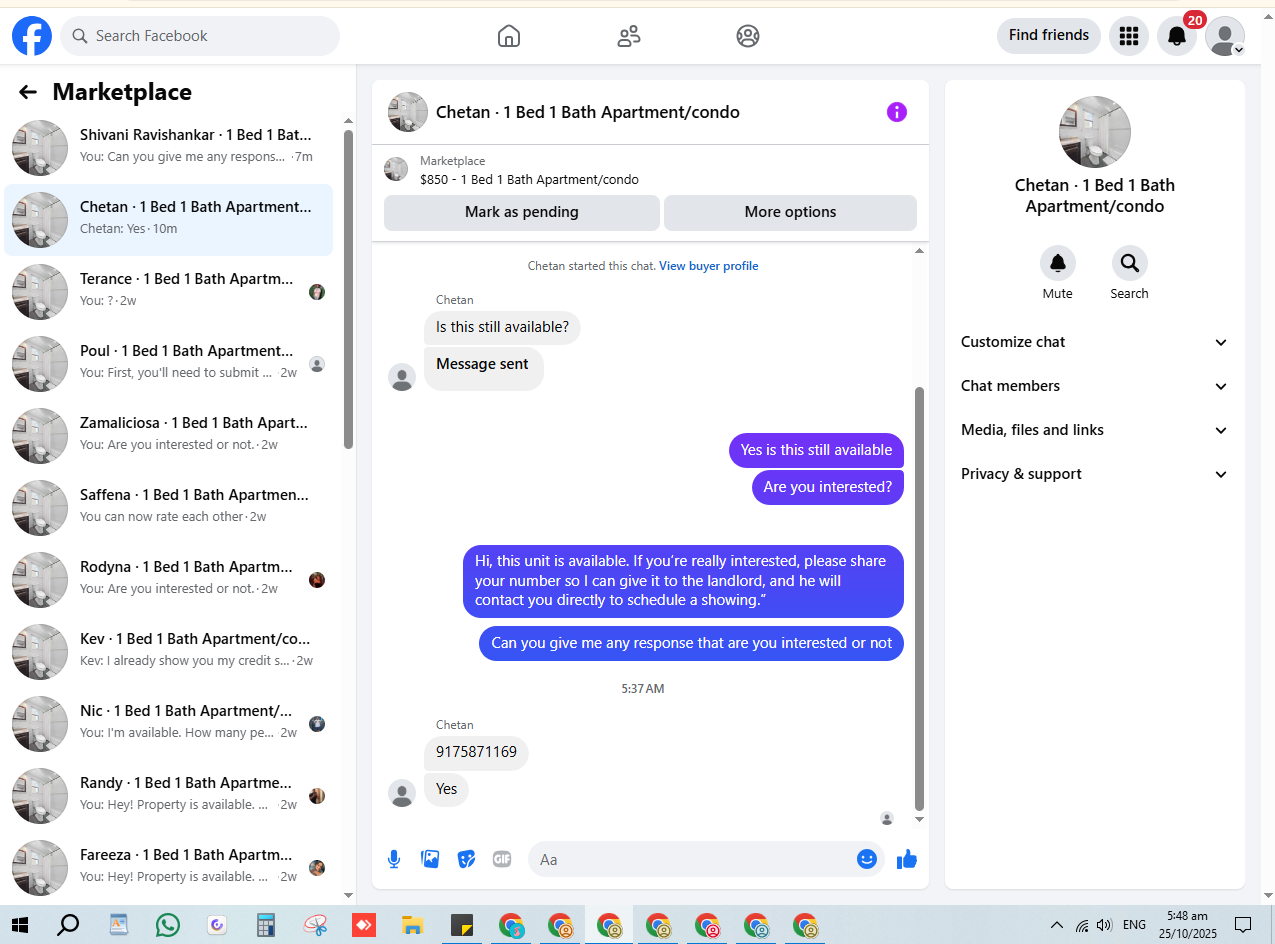Select the Chetan conversation in list

168,220
